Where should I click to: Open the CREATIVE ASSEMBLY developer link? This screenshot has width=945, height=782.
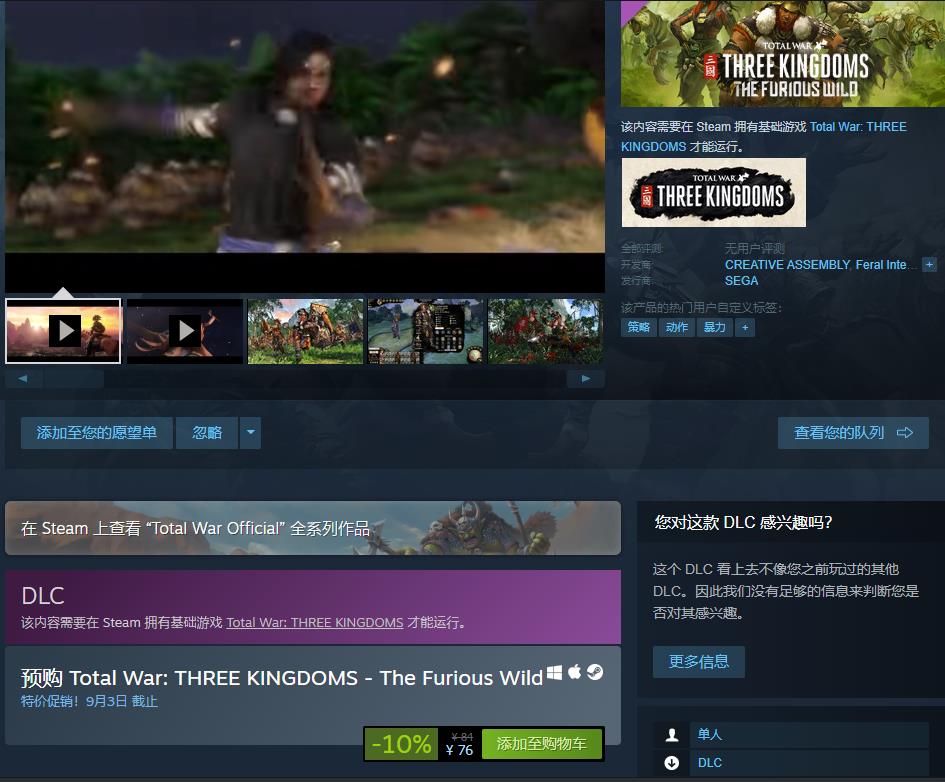[787, 264]
